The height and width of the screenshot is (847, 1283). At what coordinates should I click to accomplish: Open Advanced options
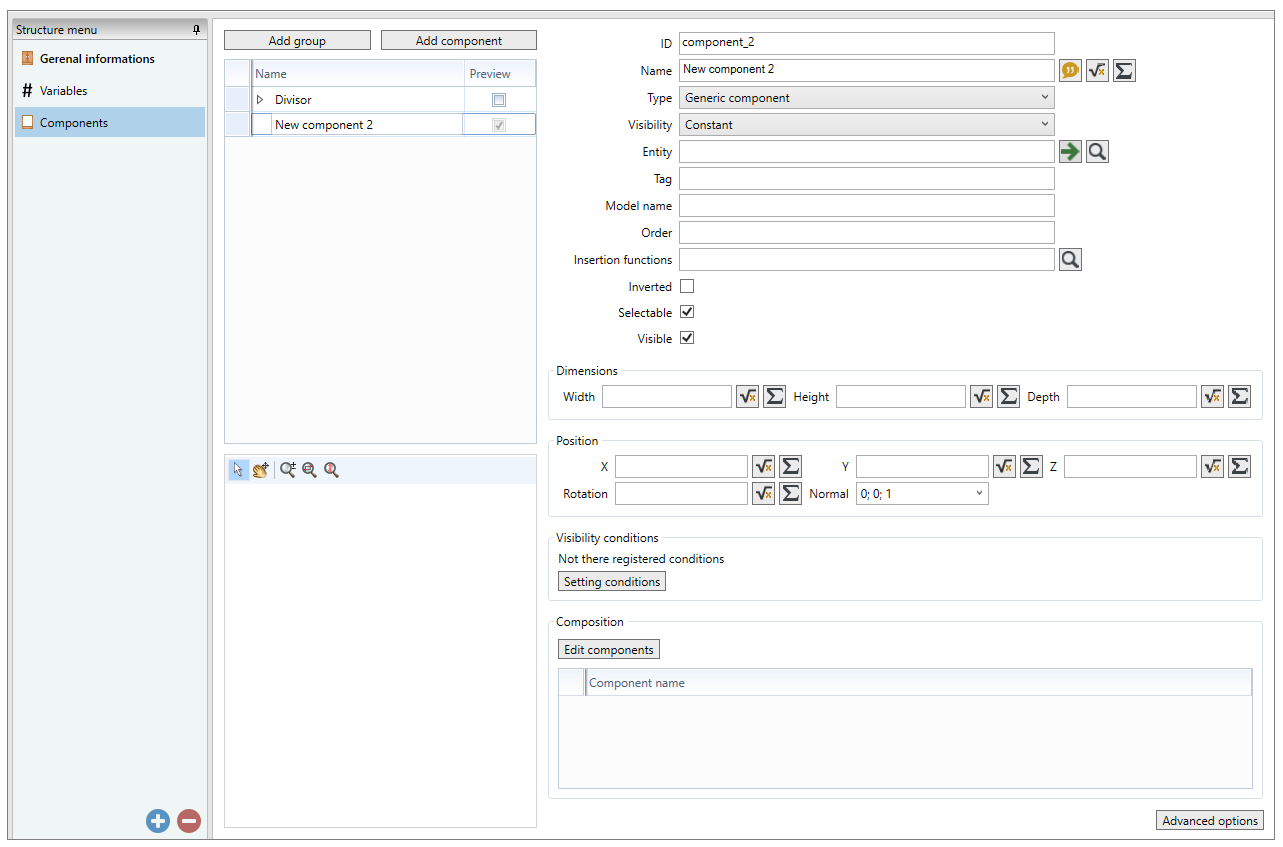click(1210, 821)
